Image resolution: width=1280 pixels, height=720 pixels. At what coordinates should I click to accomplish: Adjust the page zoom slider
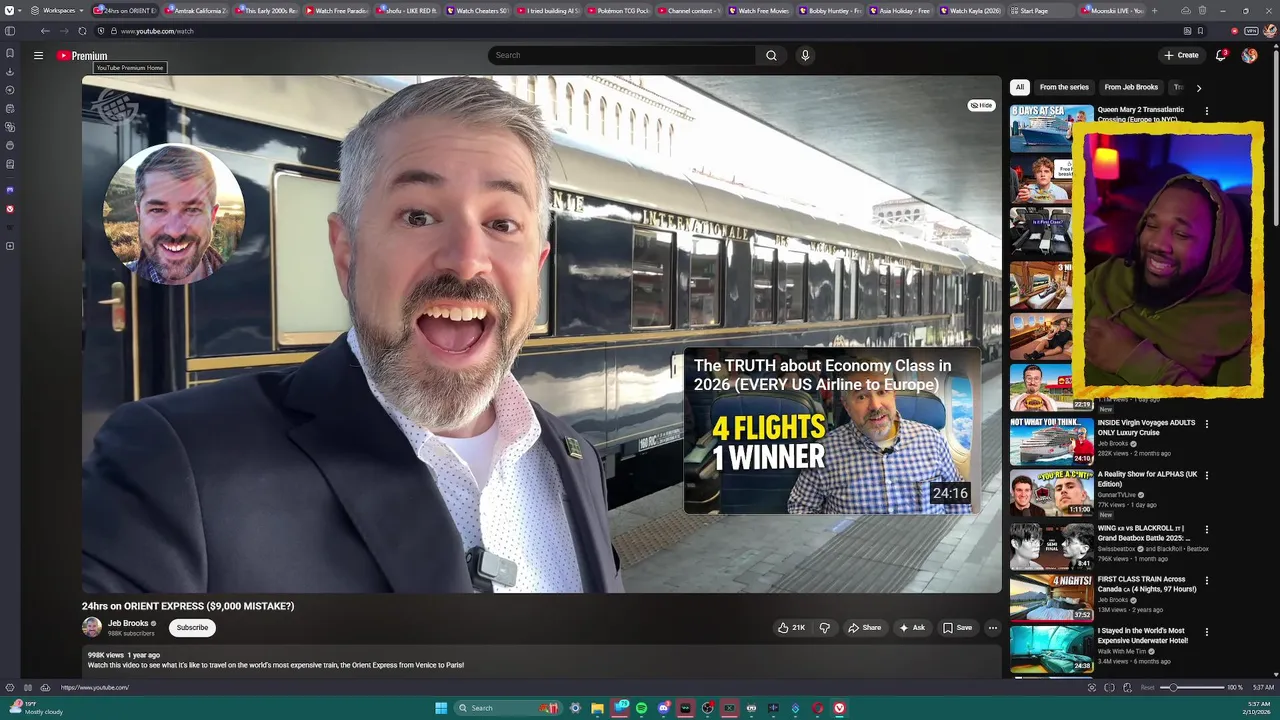pyautogui.click(x=1194, y=688)
